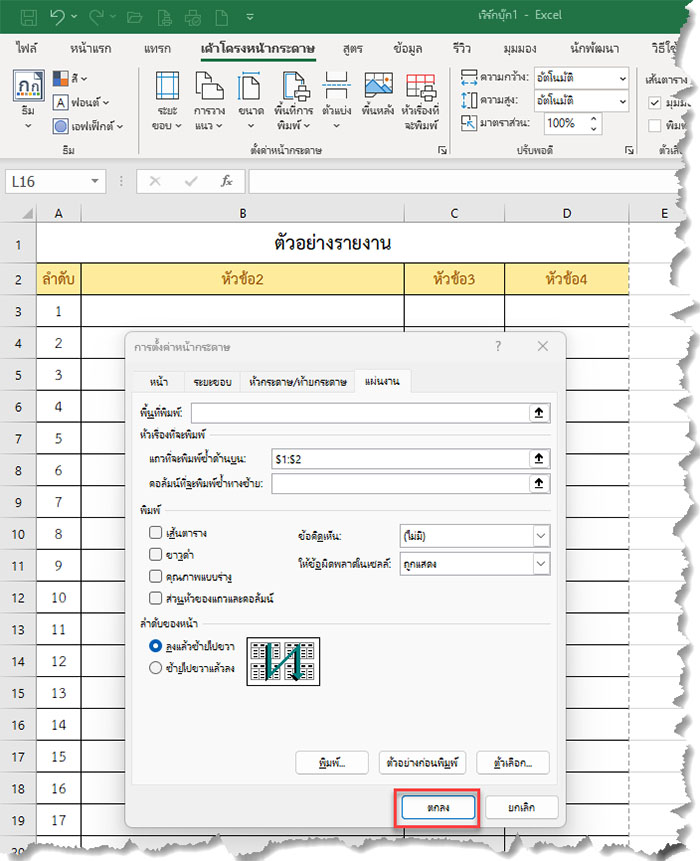The width and height of the screenshot is (700, 861).
Task: Click the collapse-dialog arrow beside พื้นที่พิมพ์ field
Action: coord(540,412)
